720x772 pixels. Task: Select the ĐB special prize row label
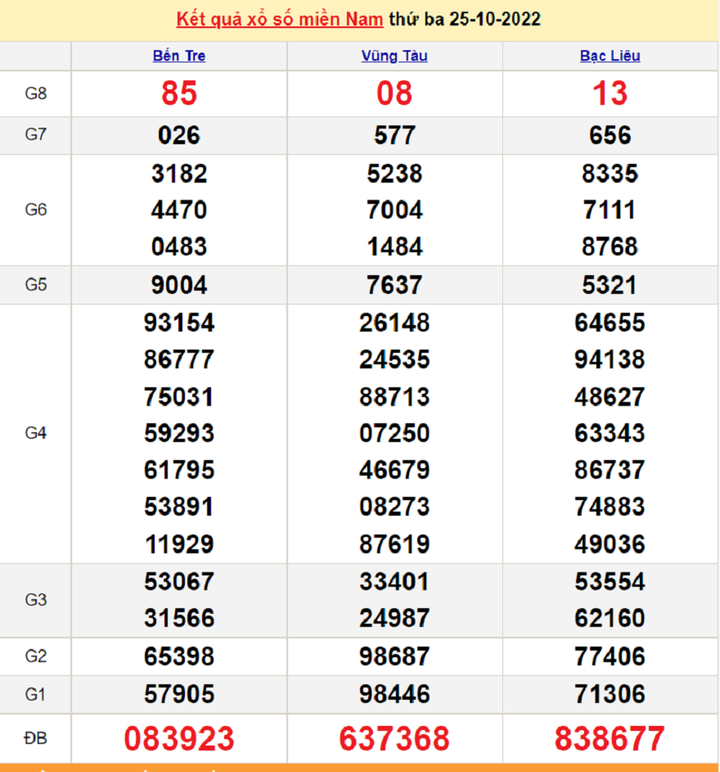coord(36,739)
